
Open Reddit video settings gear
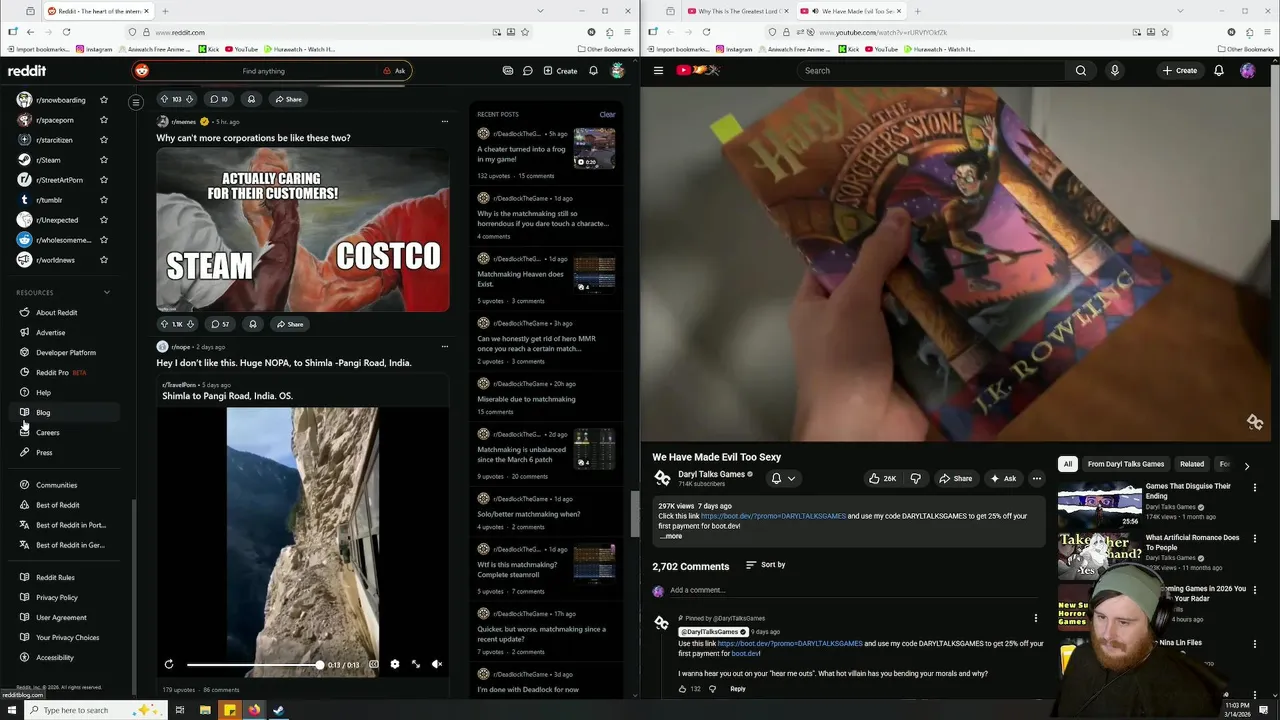394,664
